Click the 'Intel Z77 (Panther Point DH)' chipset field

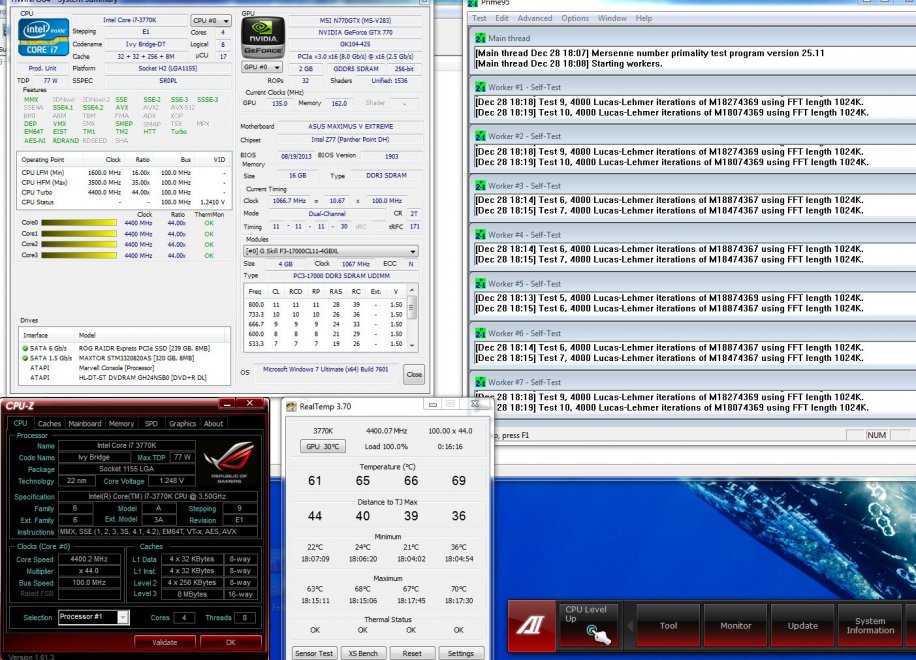350,140
